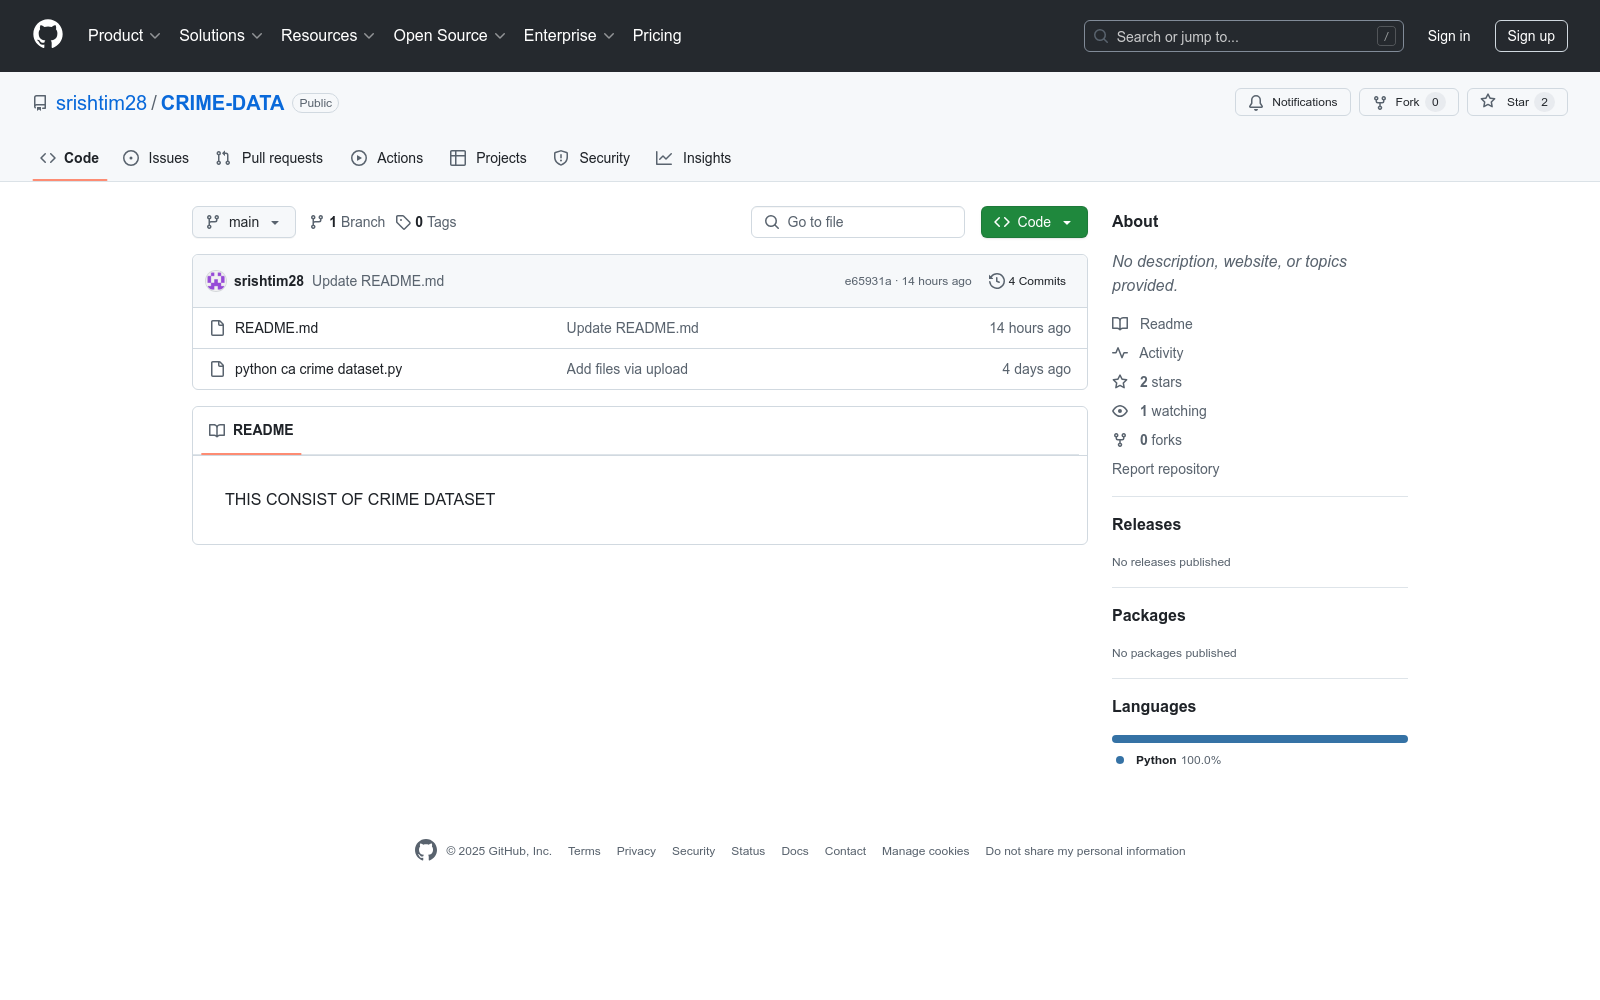Screen dimensions: 1600x1000
Task: Go to the Pricing page
Action: click(657, 36)
